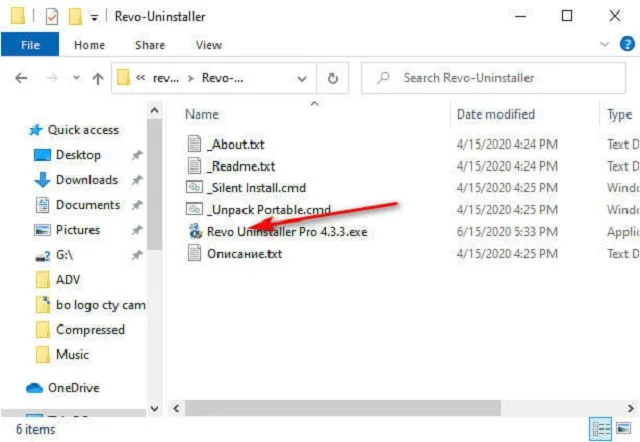The image size is (640, 442).
Task: Click the pin icon next to Desktop
Action: [x=137, y=155]
